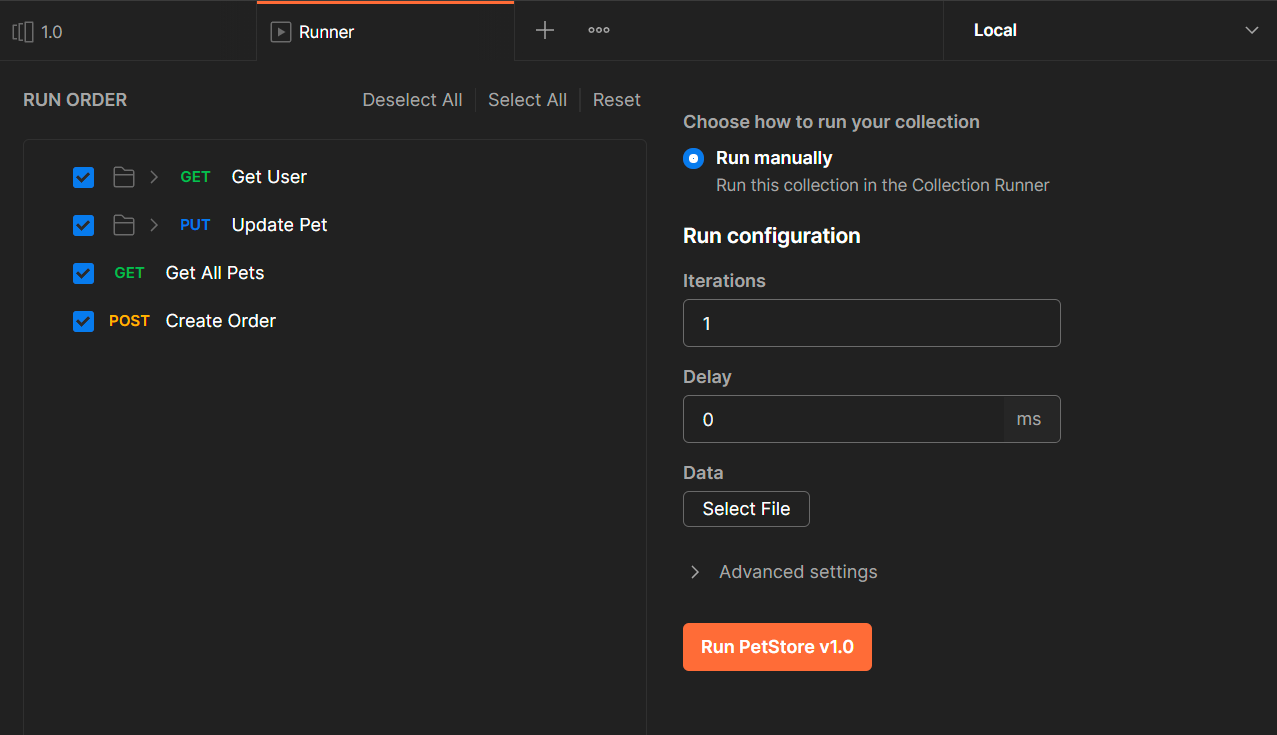Click the folder icon beside Get User
The height and width of the screenshot is (735, 1277).
click(124, 177)
